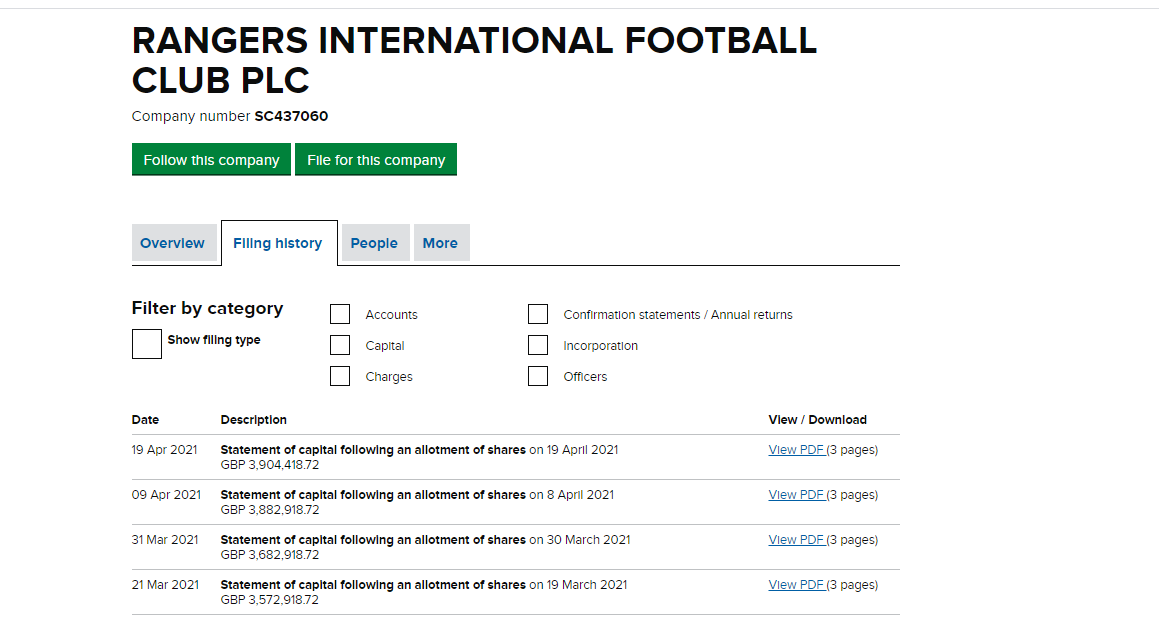The image size is (1159, 620).
Task: Click the Date column header
Action: click(146, 420)
